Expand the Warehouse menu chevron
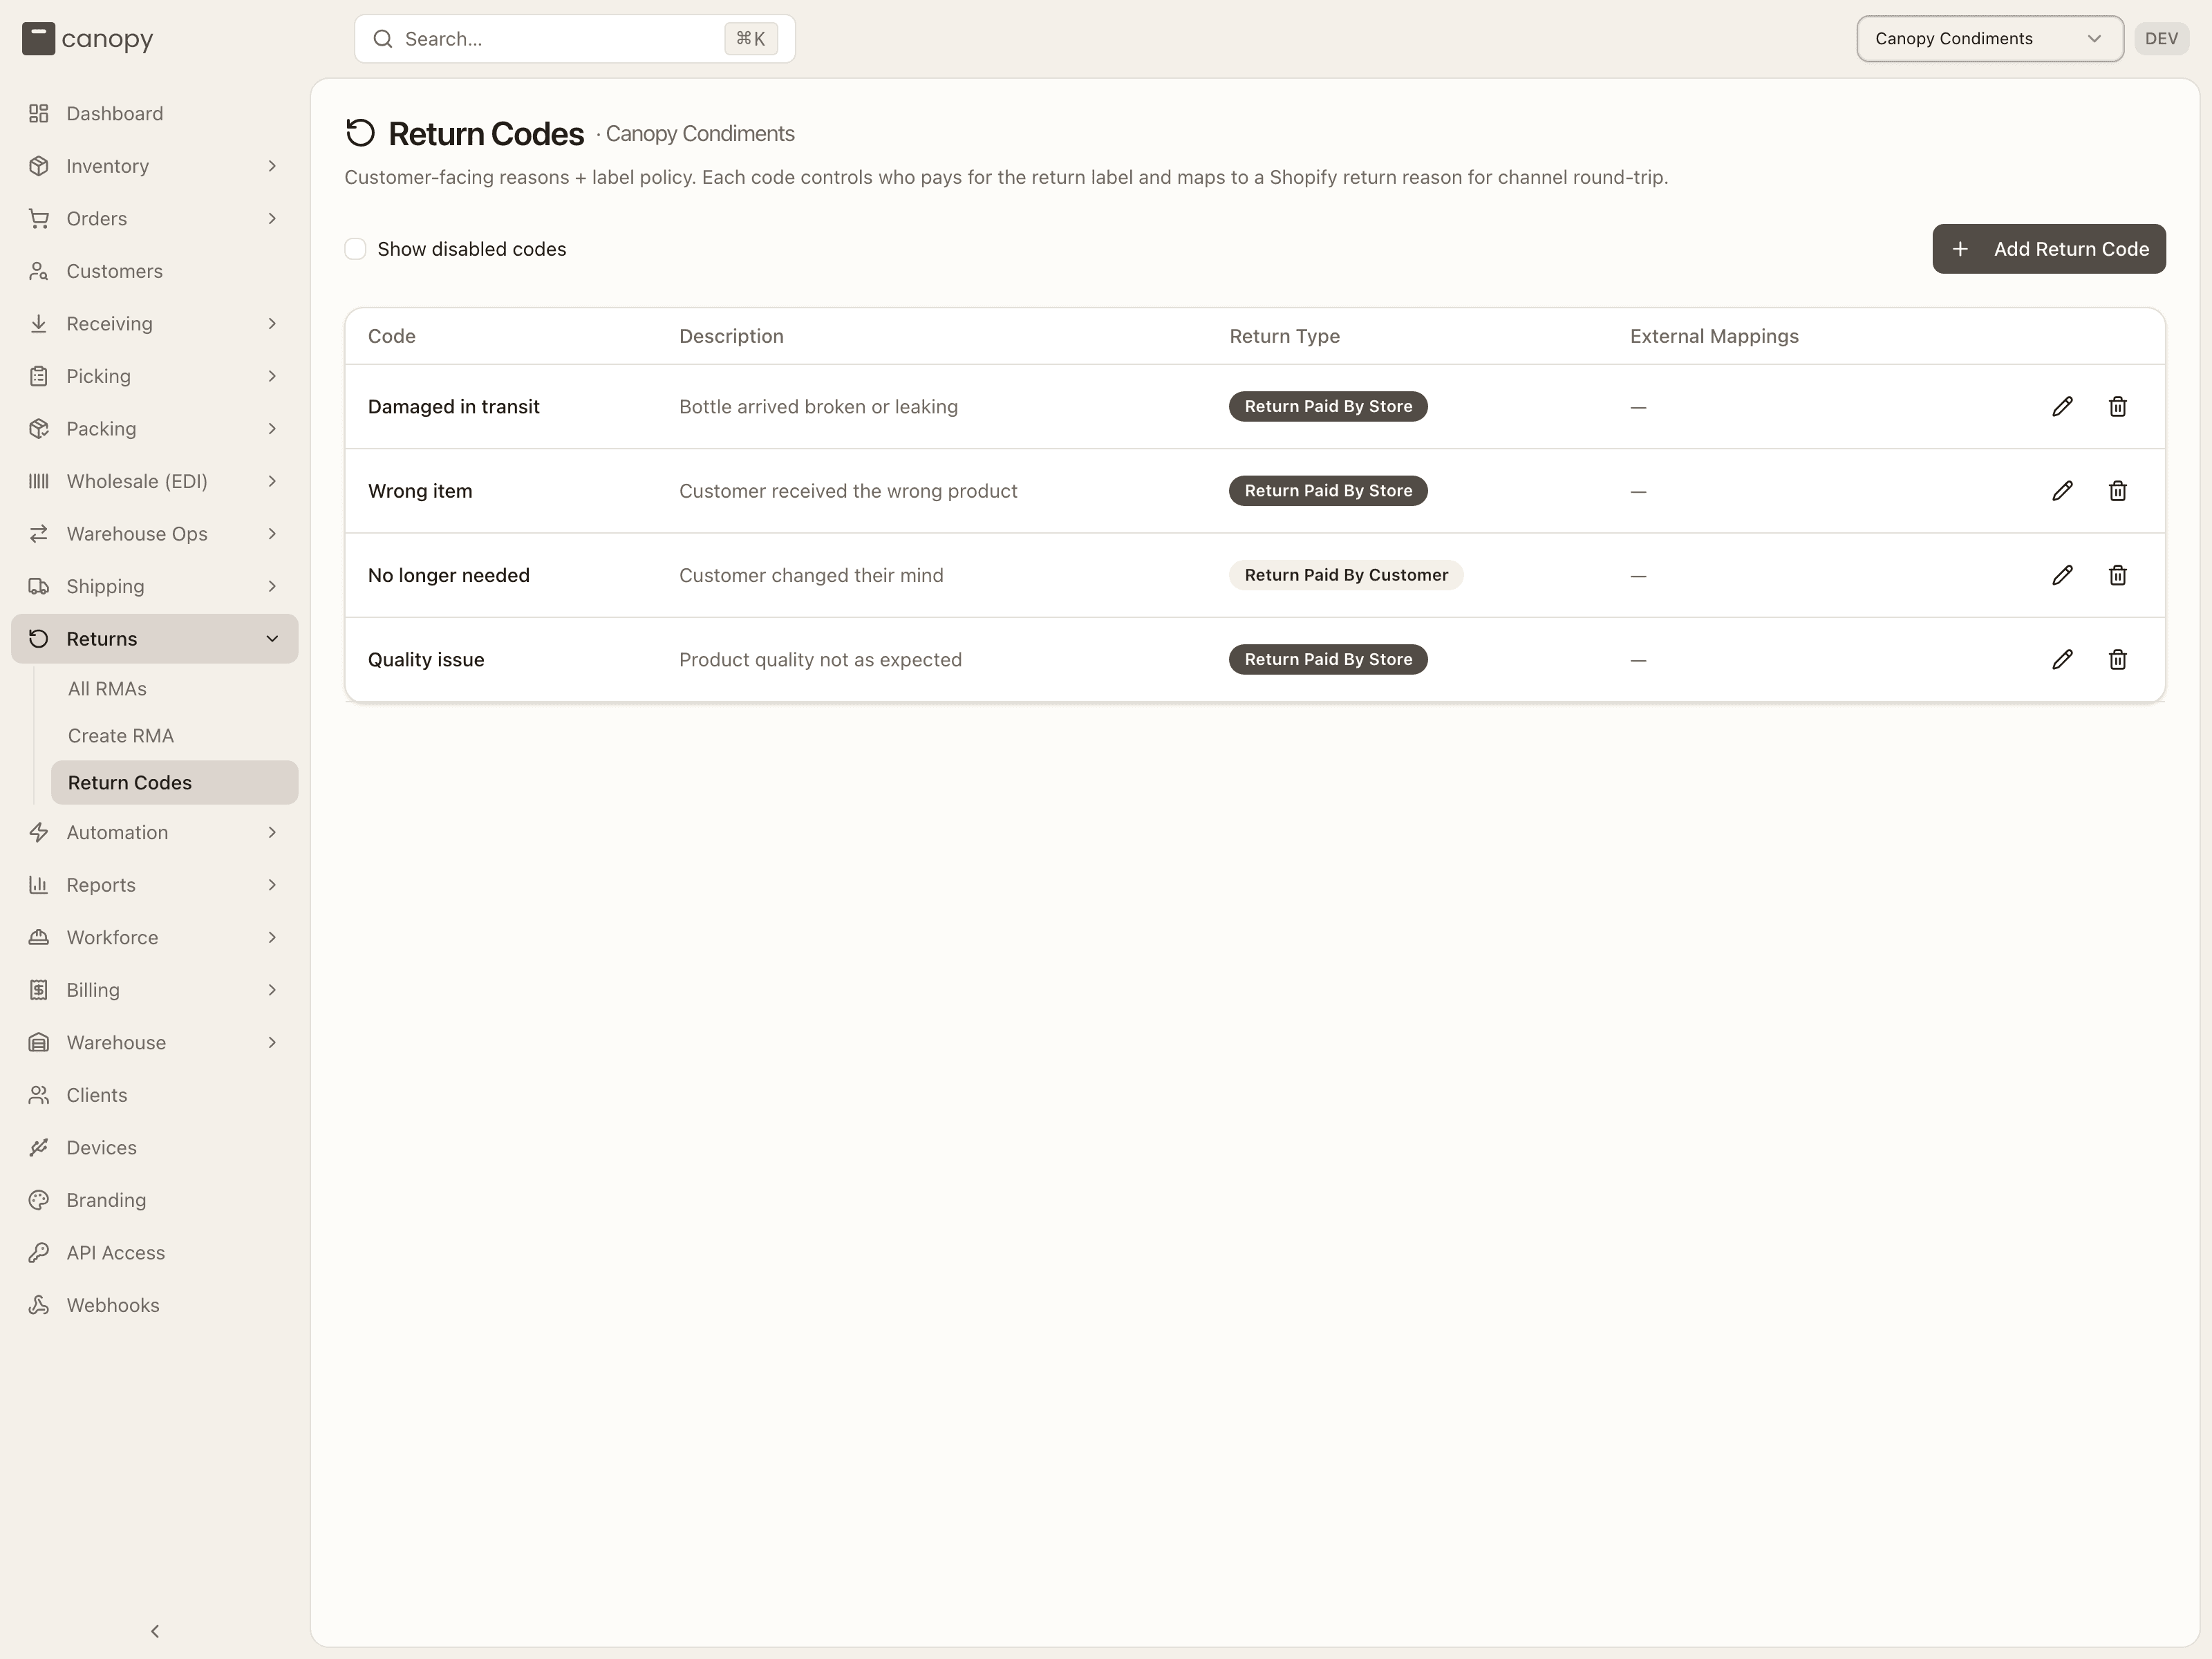This screenshot has width=2212, height=1659. tap(272, 1042)
